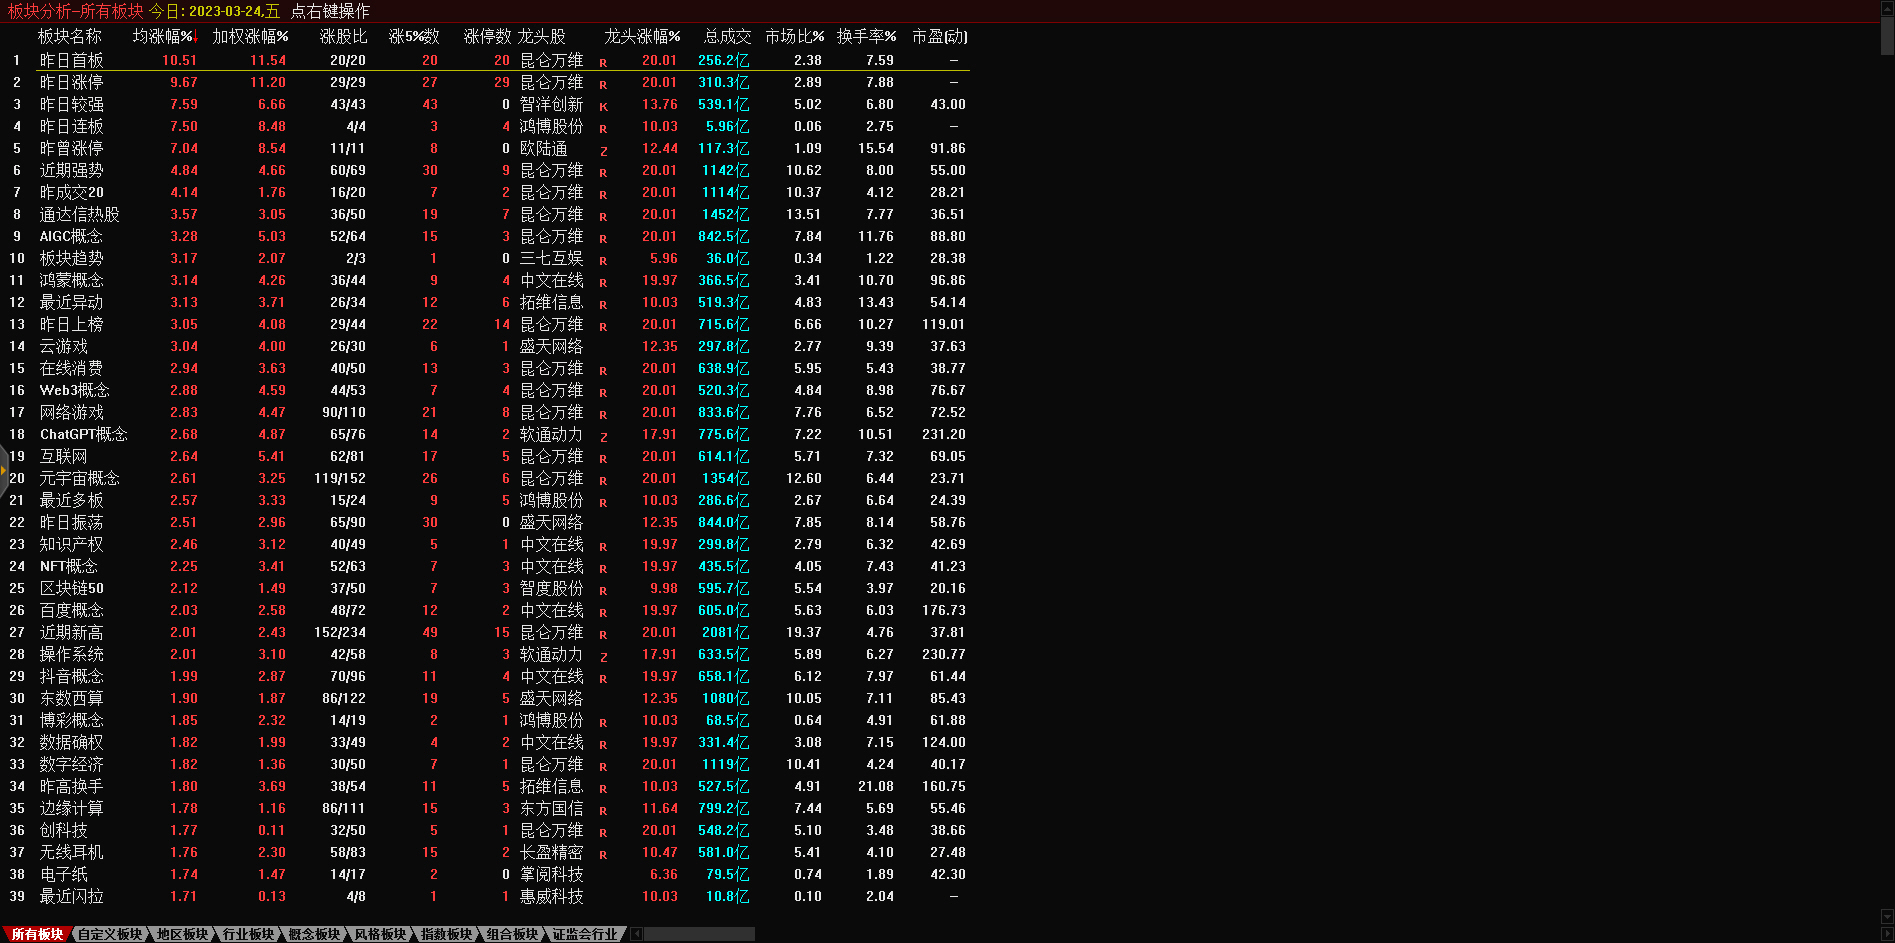Click the Z marker beside 欧陆通
Viewport: 1895px width, 943px height.
[603, 150]
